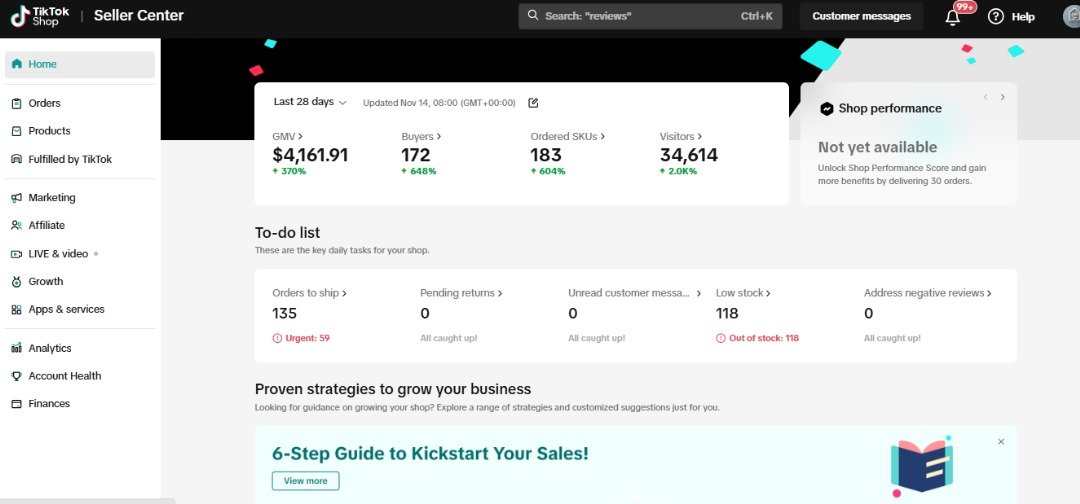The width and height of the screenshot is (1080, 504).
Task: Open the notifications bell
Action: (x=953, y=17)
